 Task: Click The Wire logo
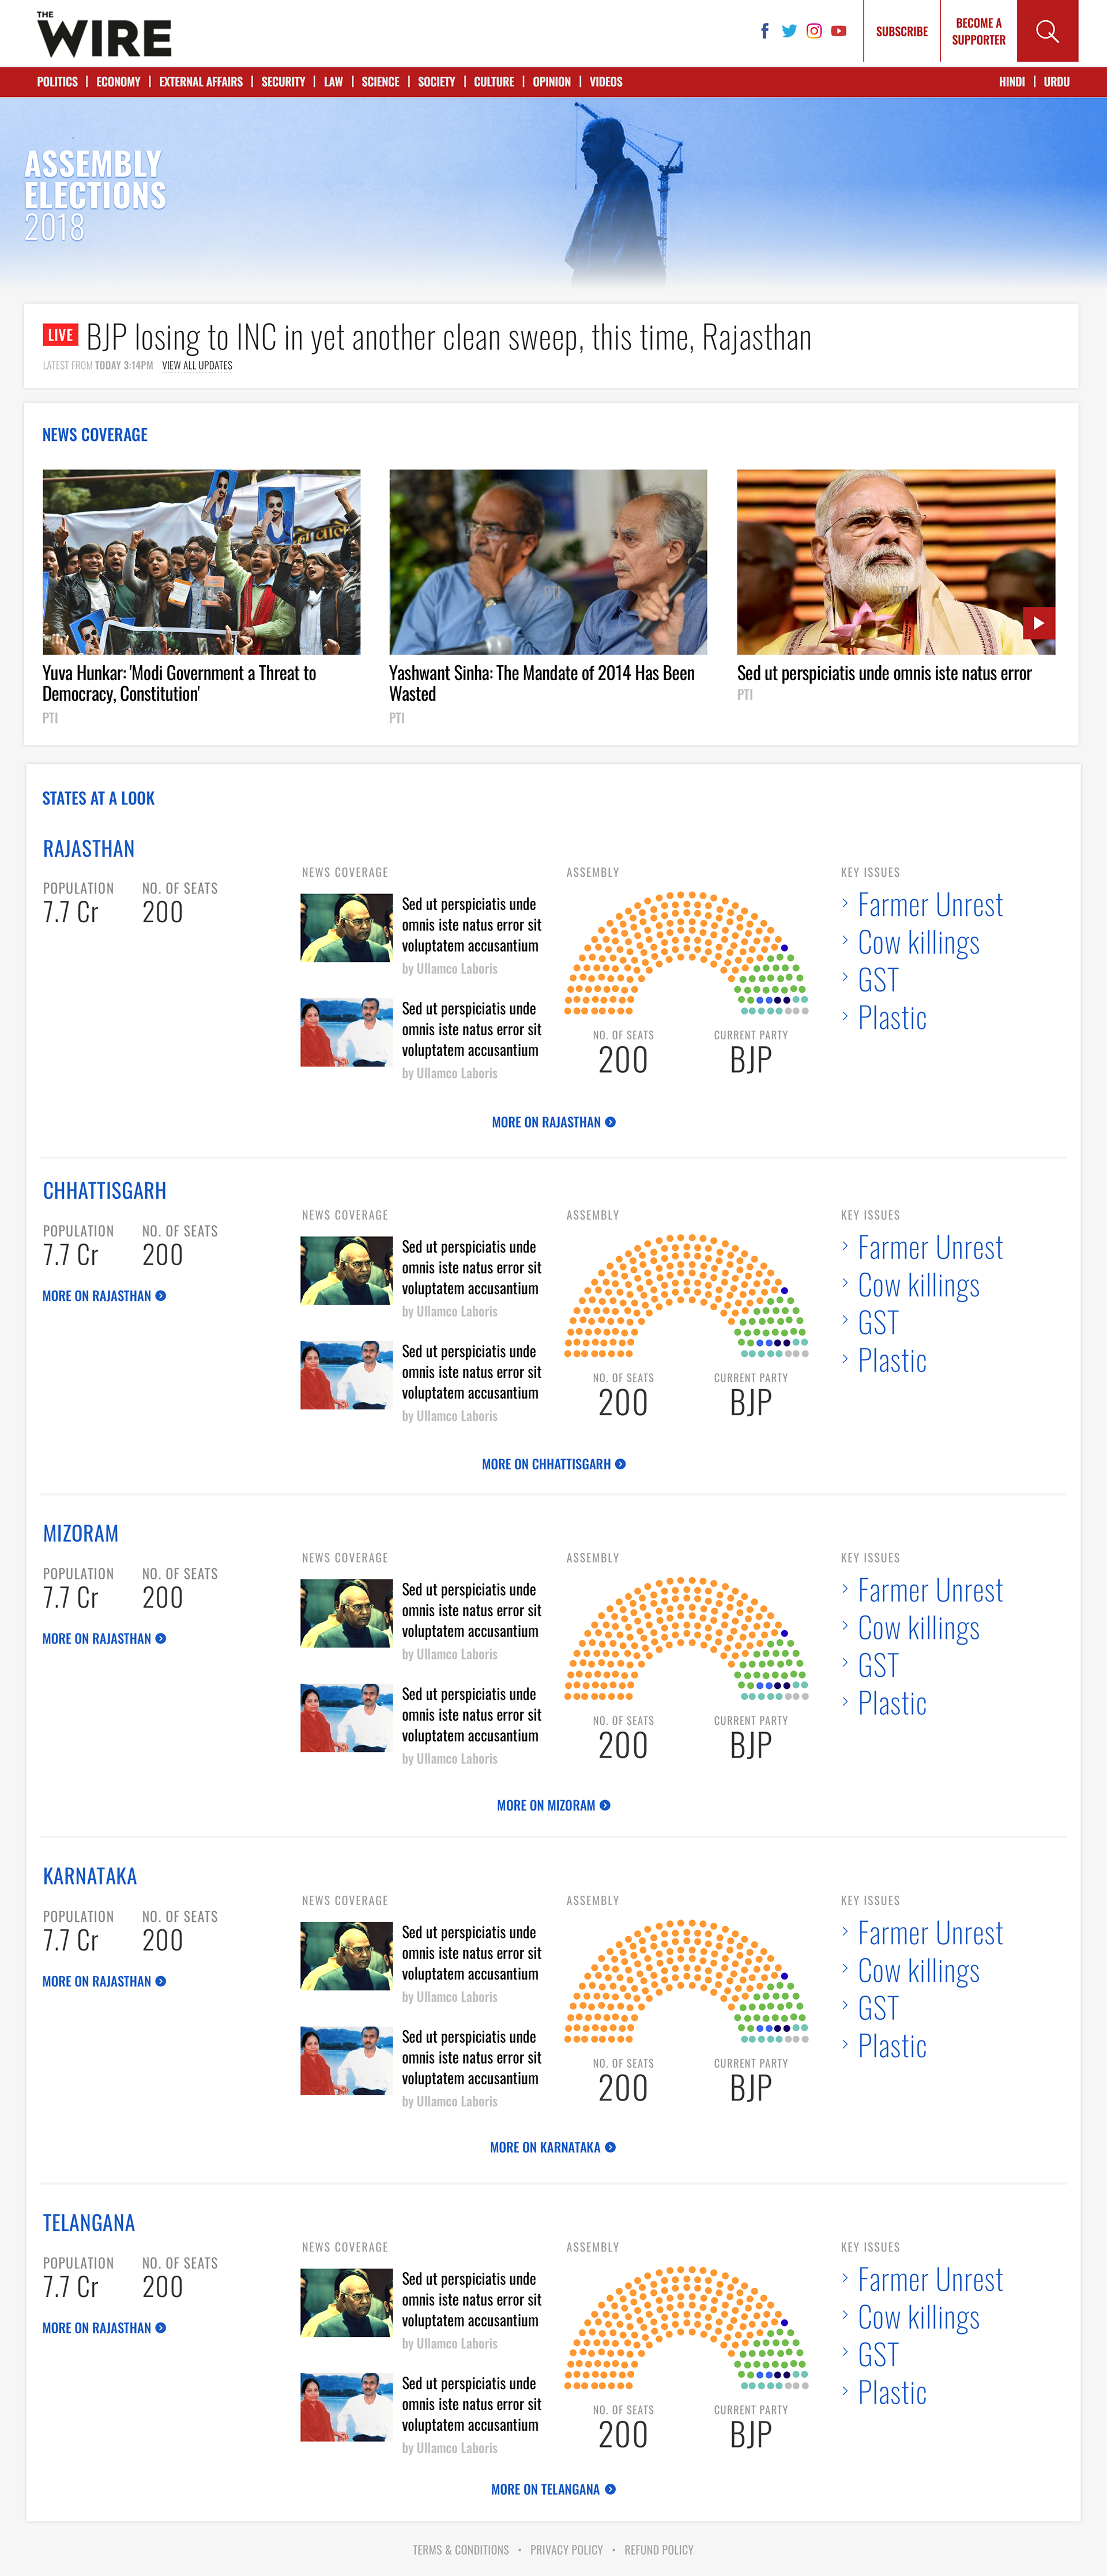tap(104, 34)
